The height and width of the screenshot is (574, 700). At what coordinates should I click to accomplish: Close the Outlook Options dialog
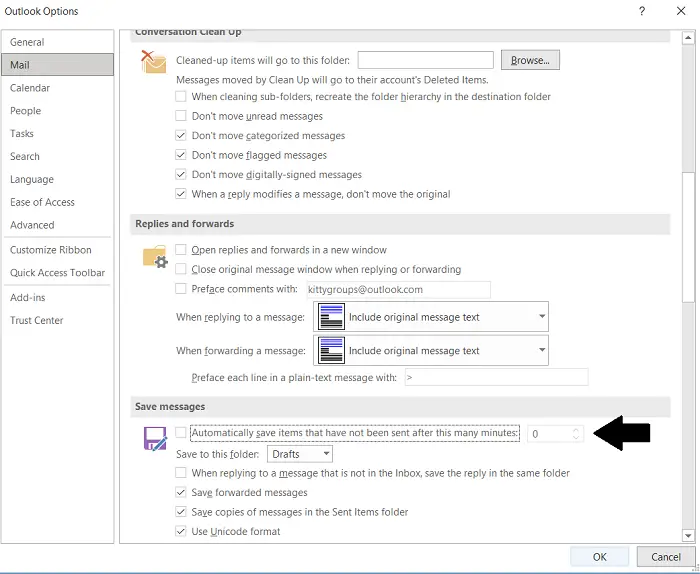point(681,11)
